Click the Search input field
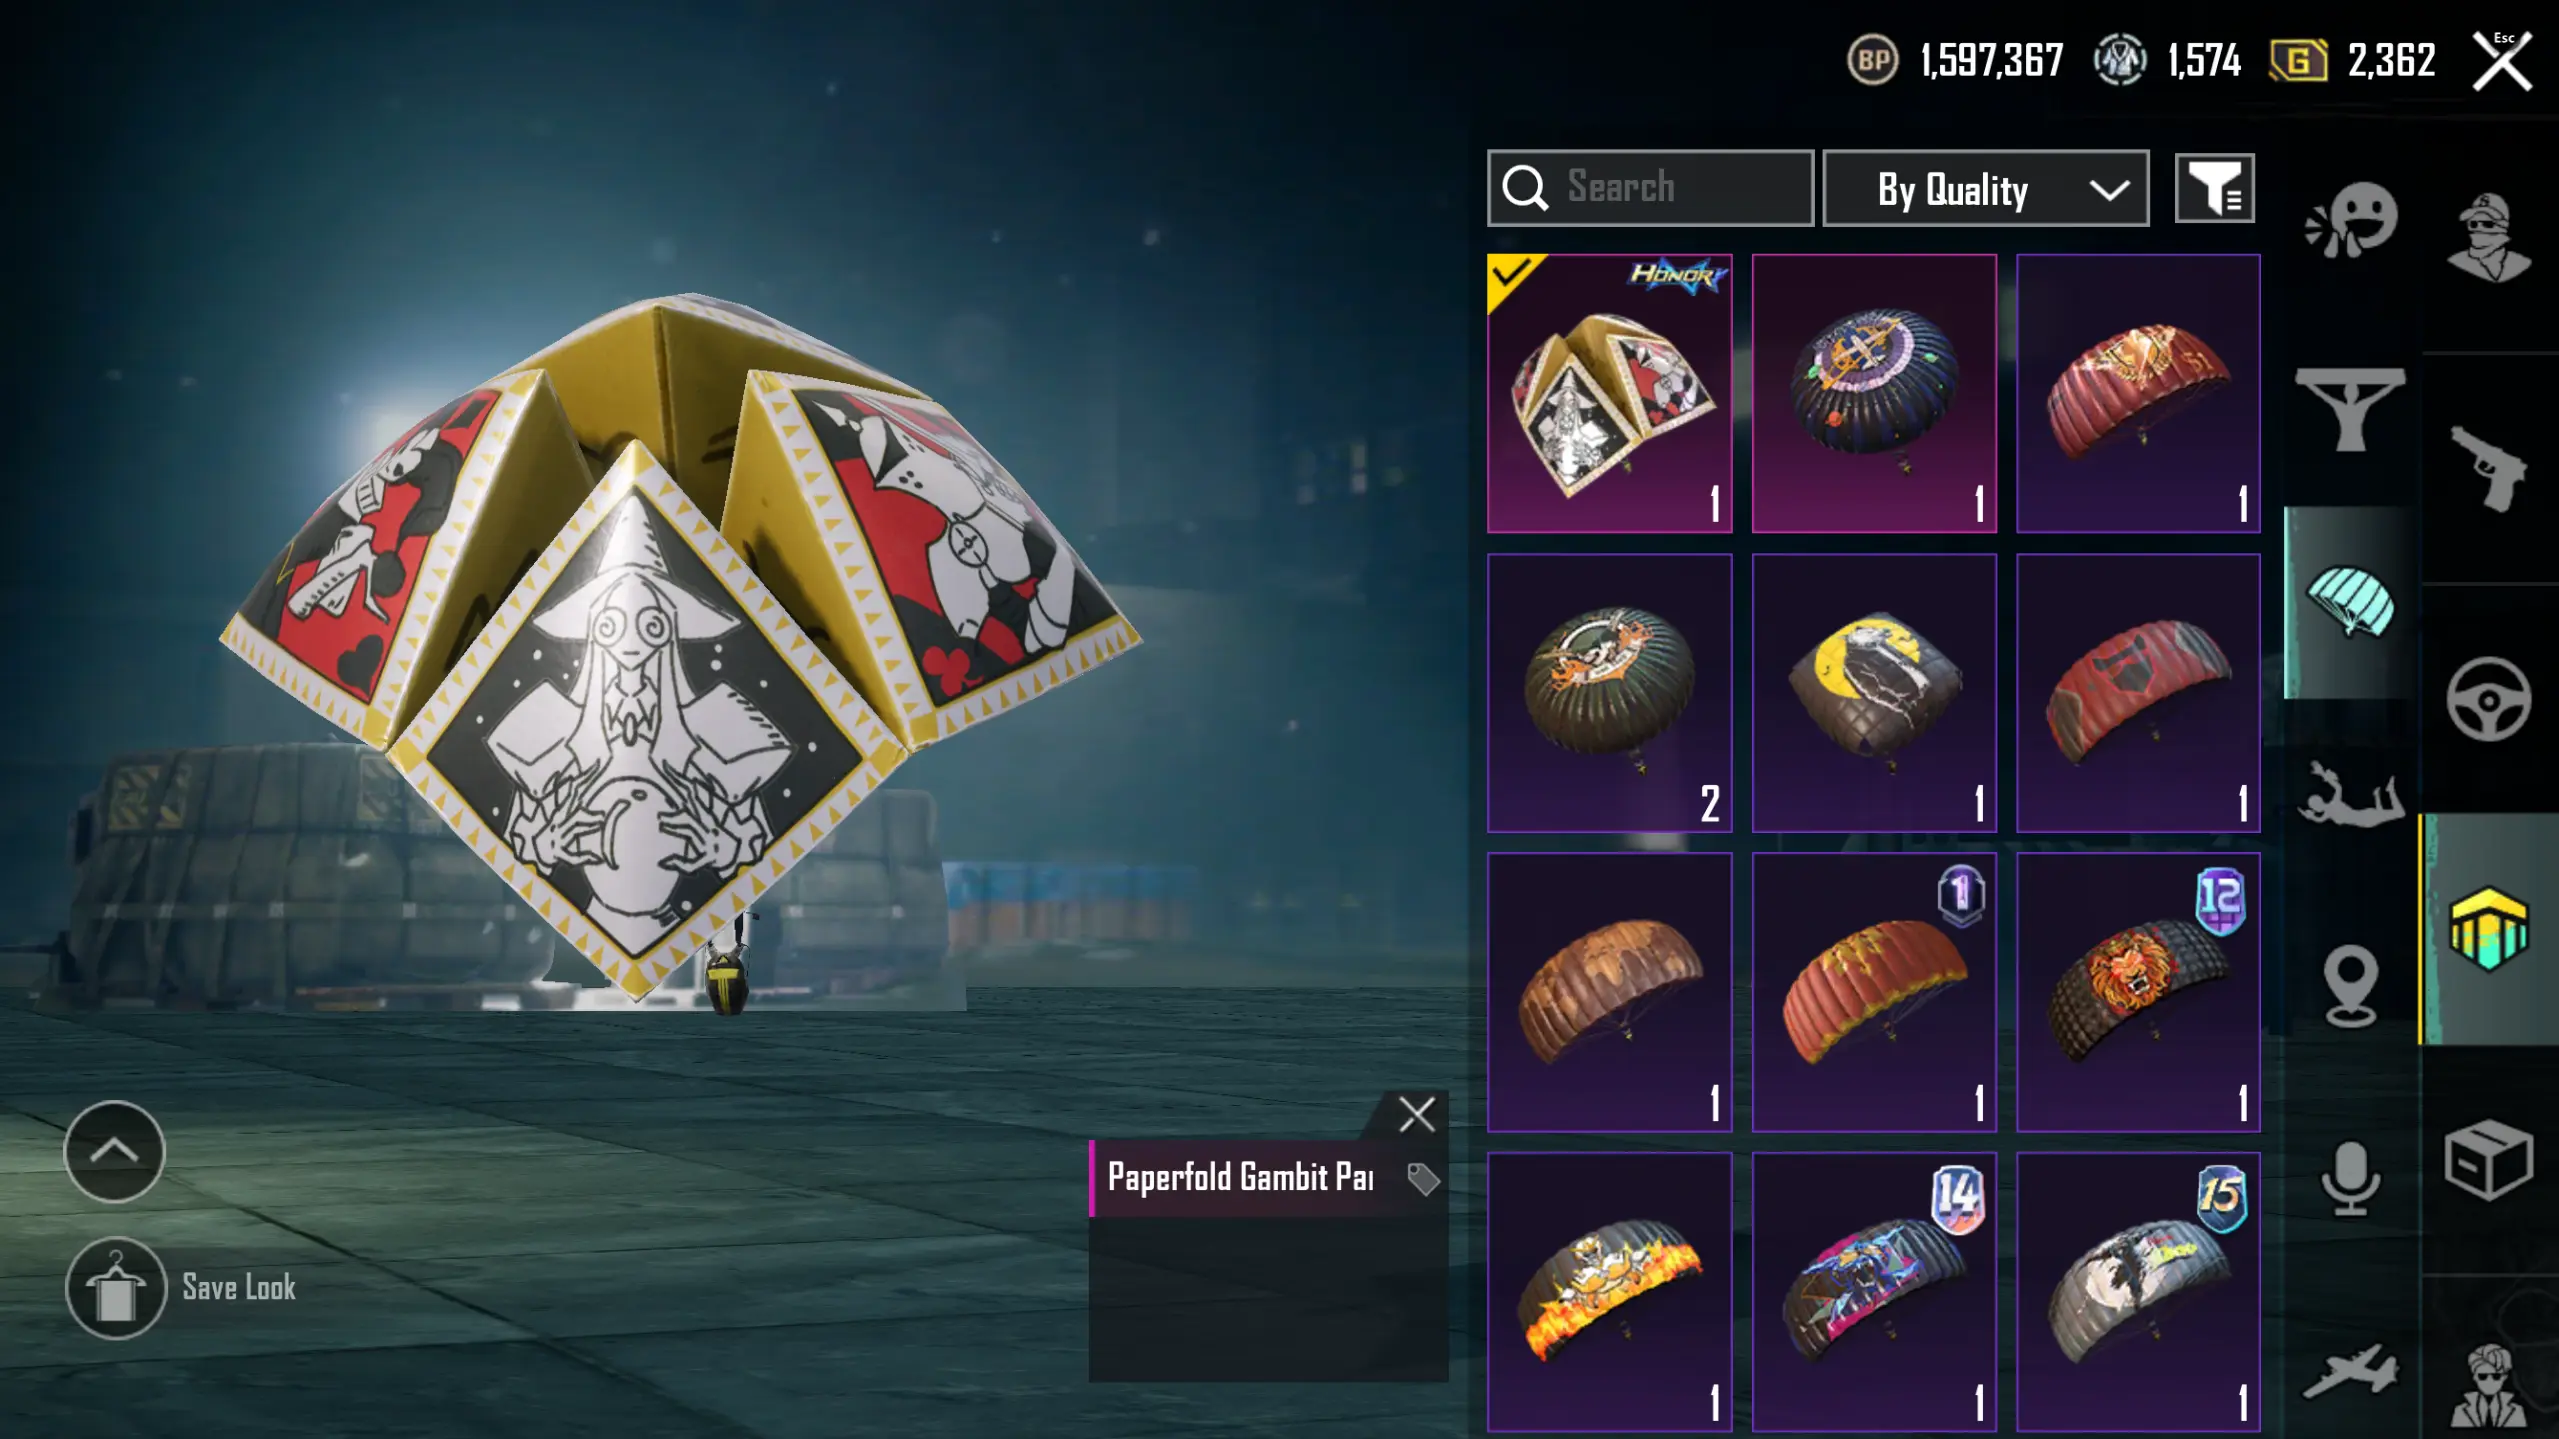 coord(1650,188)
